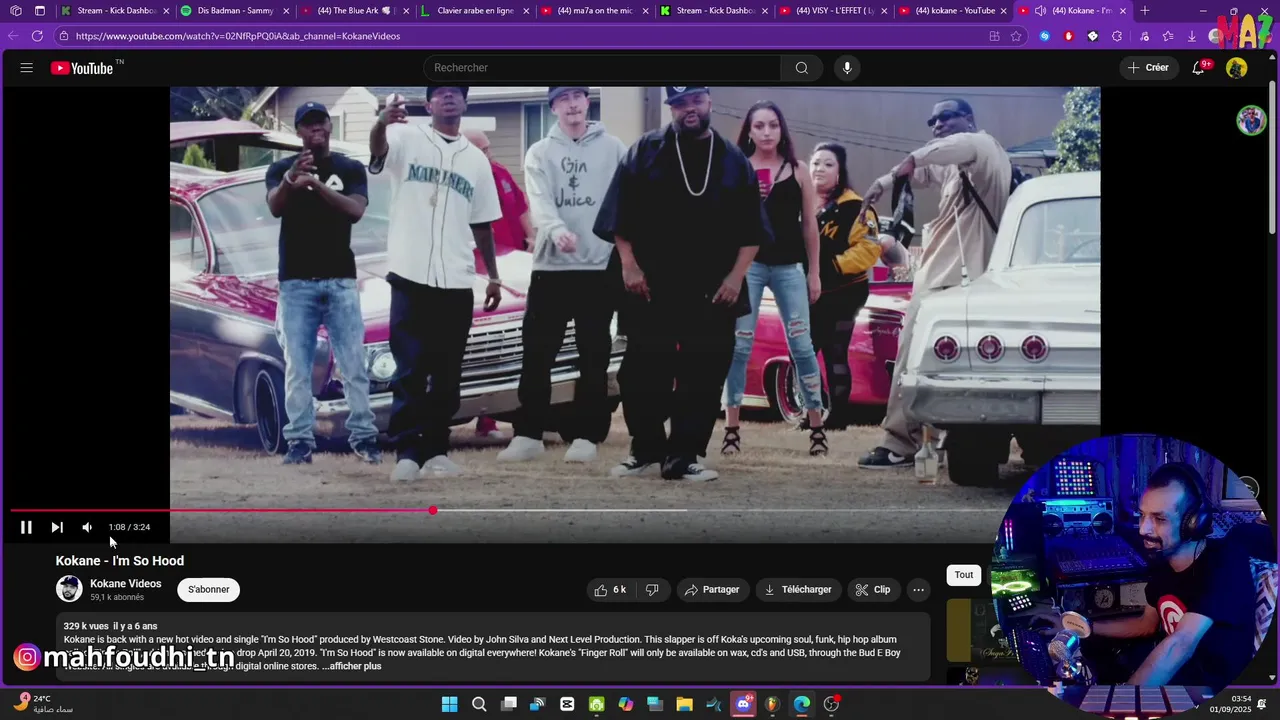Open the Windows Start menu
This screenshot has width=1280, height=720.
click(x=450, y=704)
